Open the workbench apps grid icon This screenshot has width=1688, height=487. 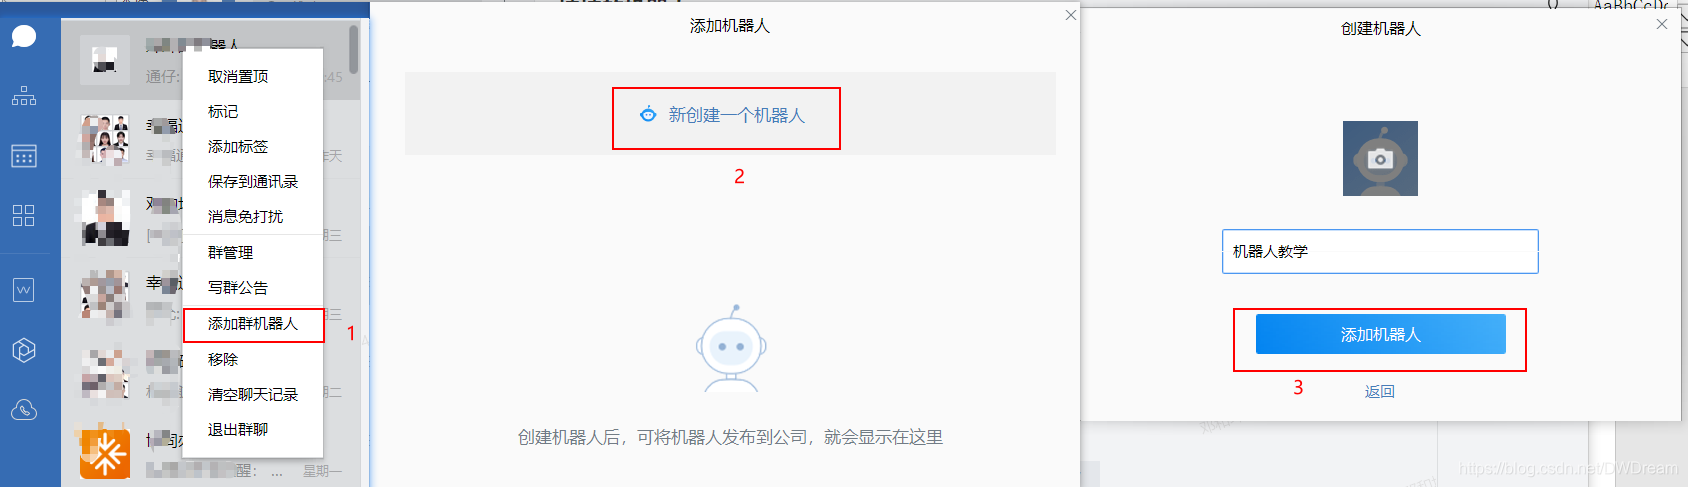tap(24, 215)
